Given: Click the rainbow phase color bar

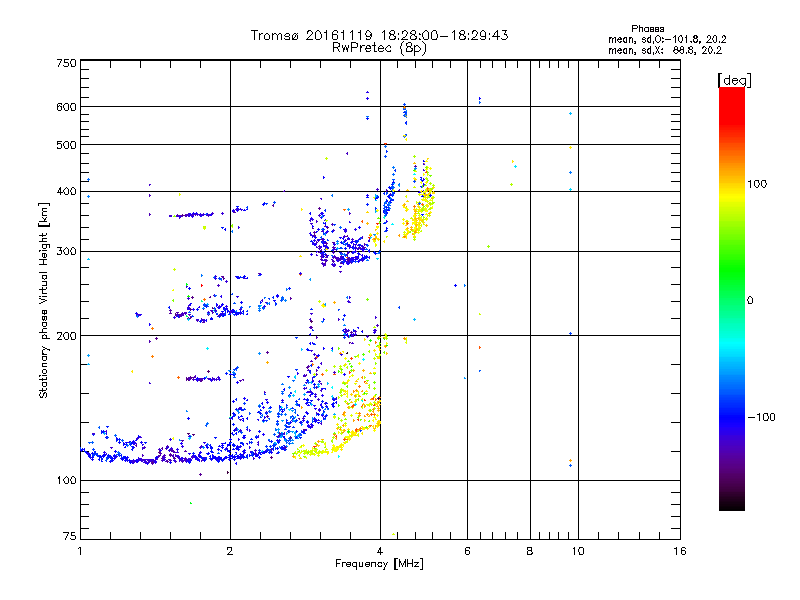Looking at the screenshot, I should 732,299.
